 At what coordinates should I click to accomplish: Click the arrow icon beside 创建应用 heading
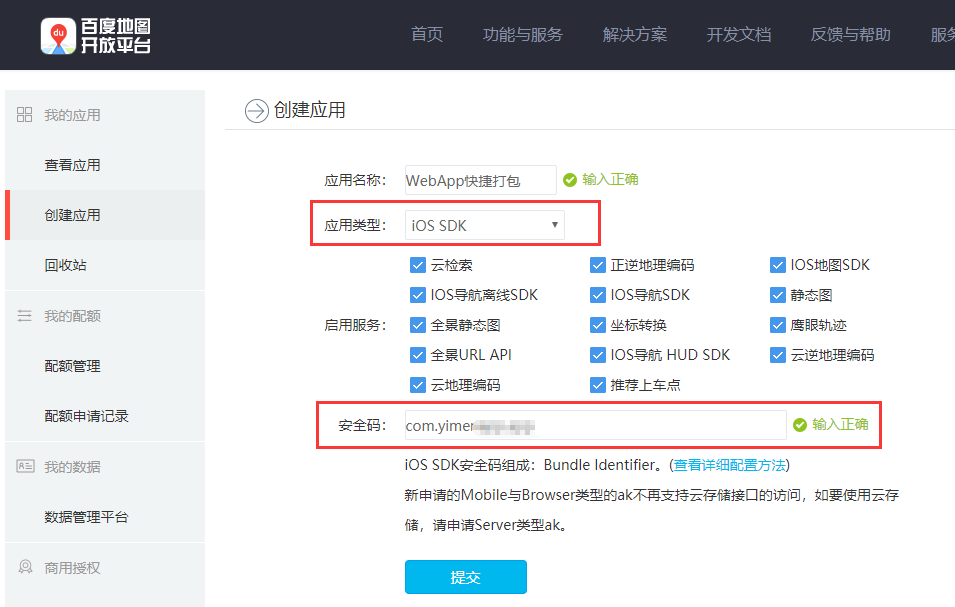pyautogui.click(x=257, y=110)
